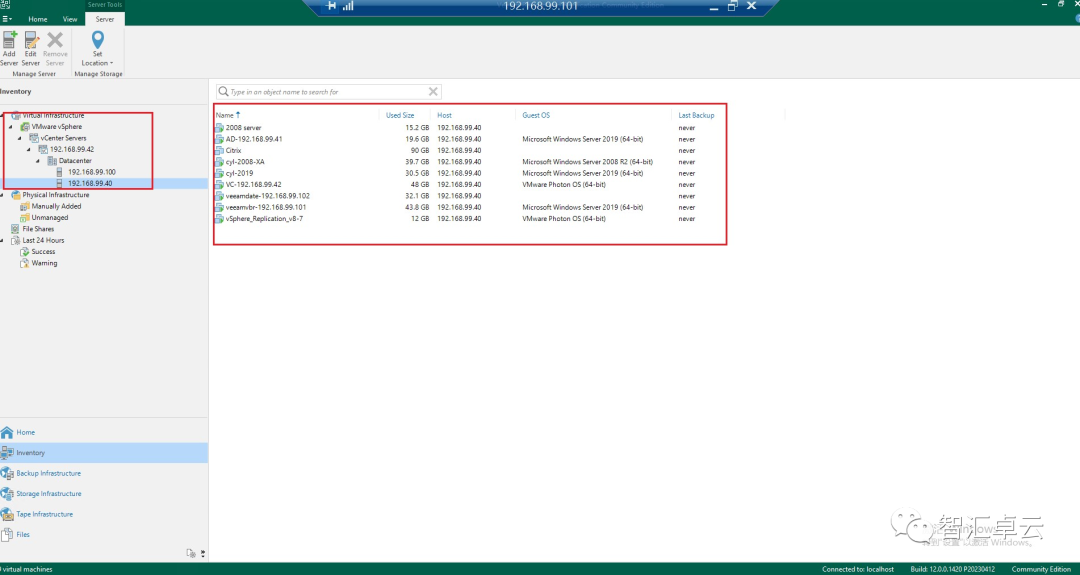Click the VM icon for AD-192.168.99.41
The height and width of the screenshot is (575, 1080).
coord(219,139)
